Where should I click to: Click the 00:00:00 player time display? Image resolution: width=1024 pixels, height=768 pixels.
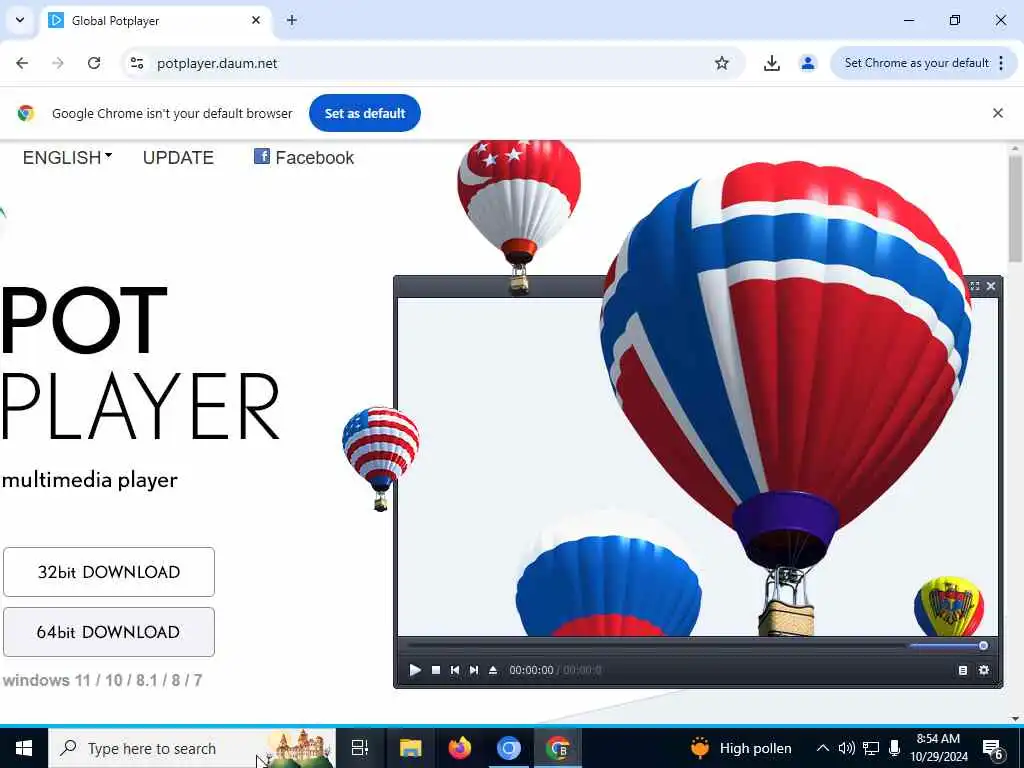tap(531, 670)
